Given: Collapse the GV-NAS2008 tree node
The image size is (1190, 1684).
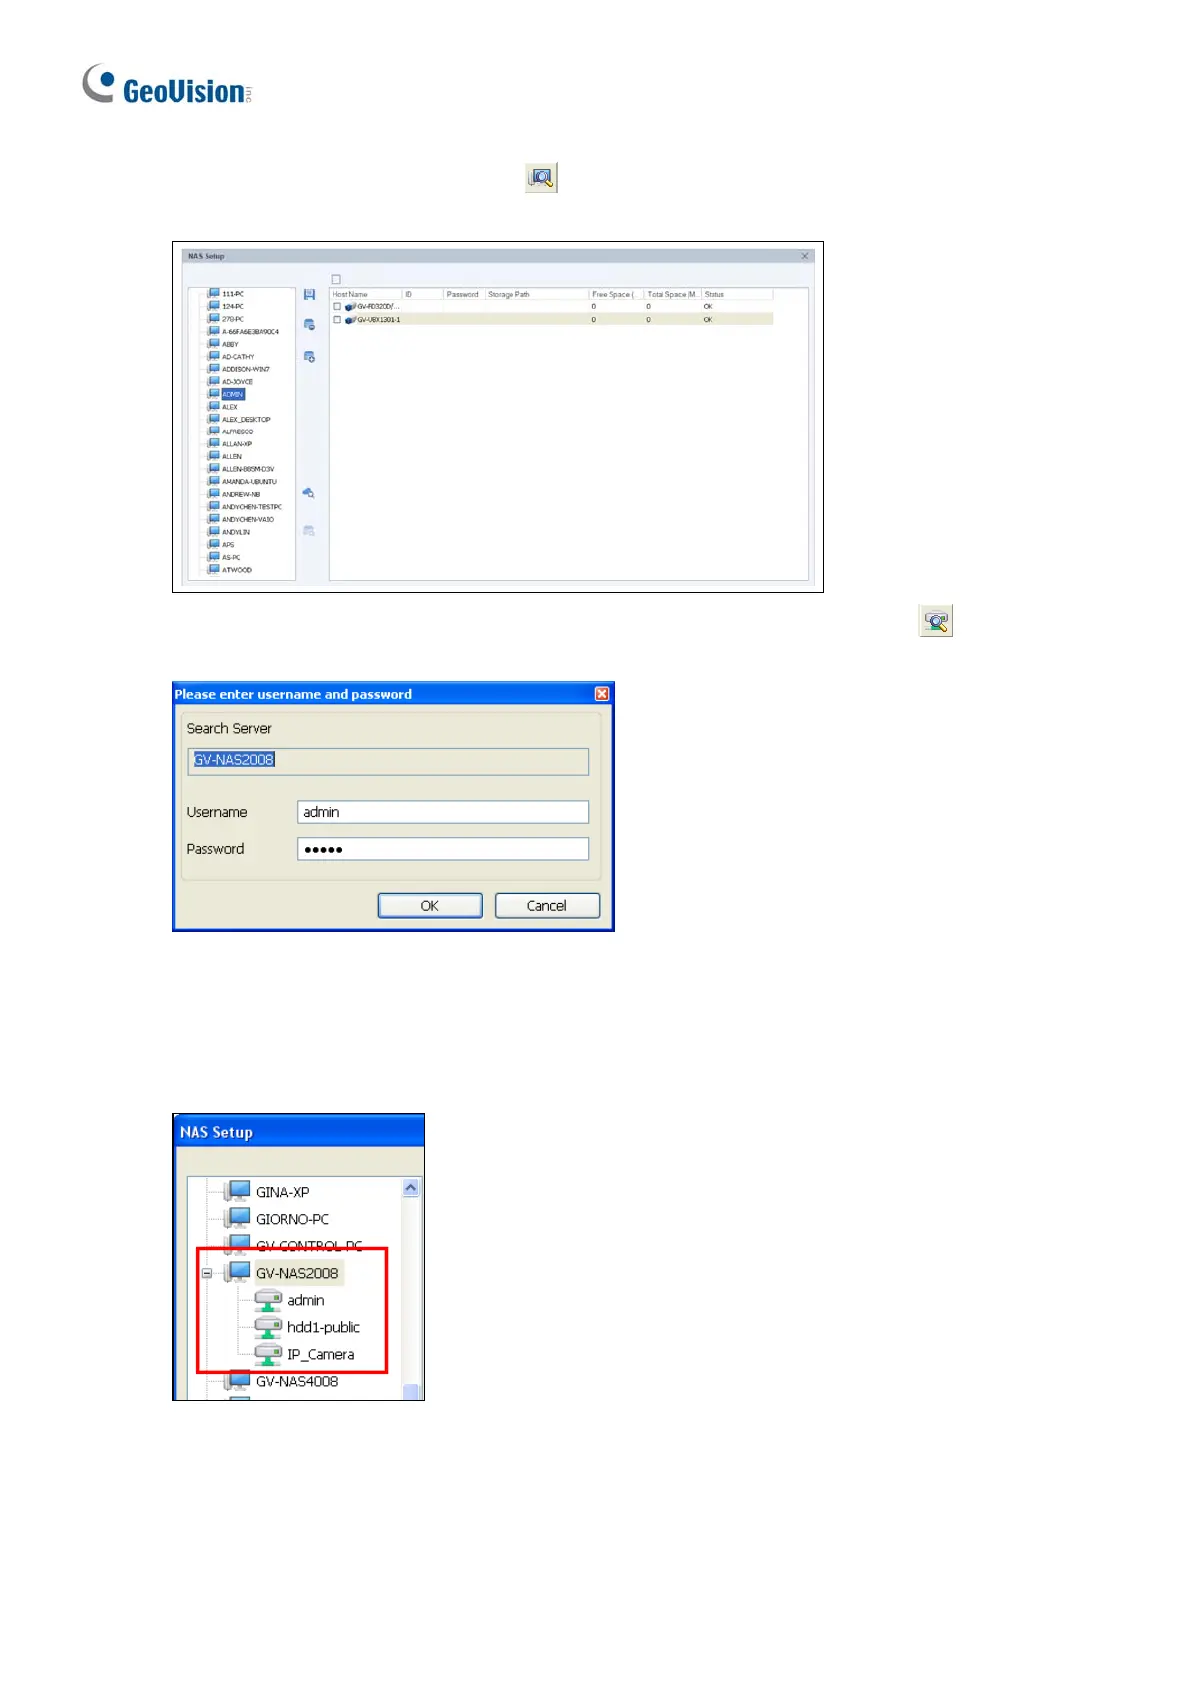Looking at the screenshot, I should point(207,1273).
